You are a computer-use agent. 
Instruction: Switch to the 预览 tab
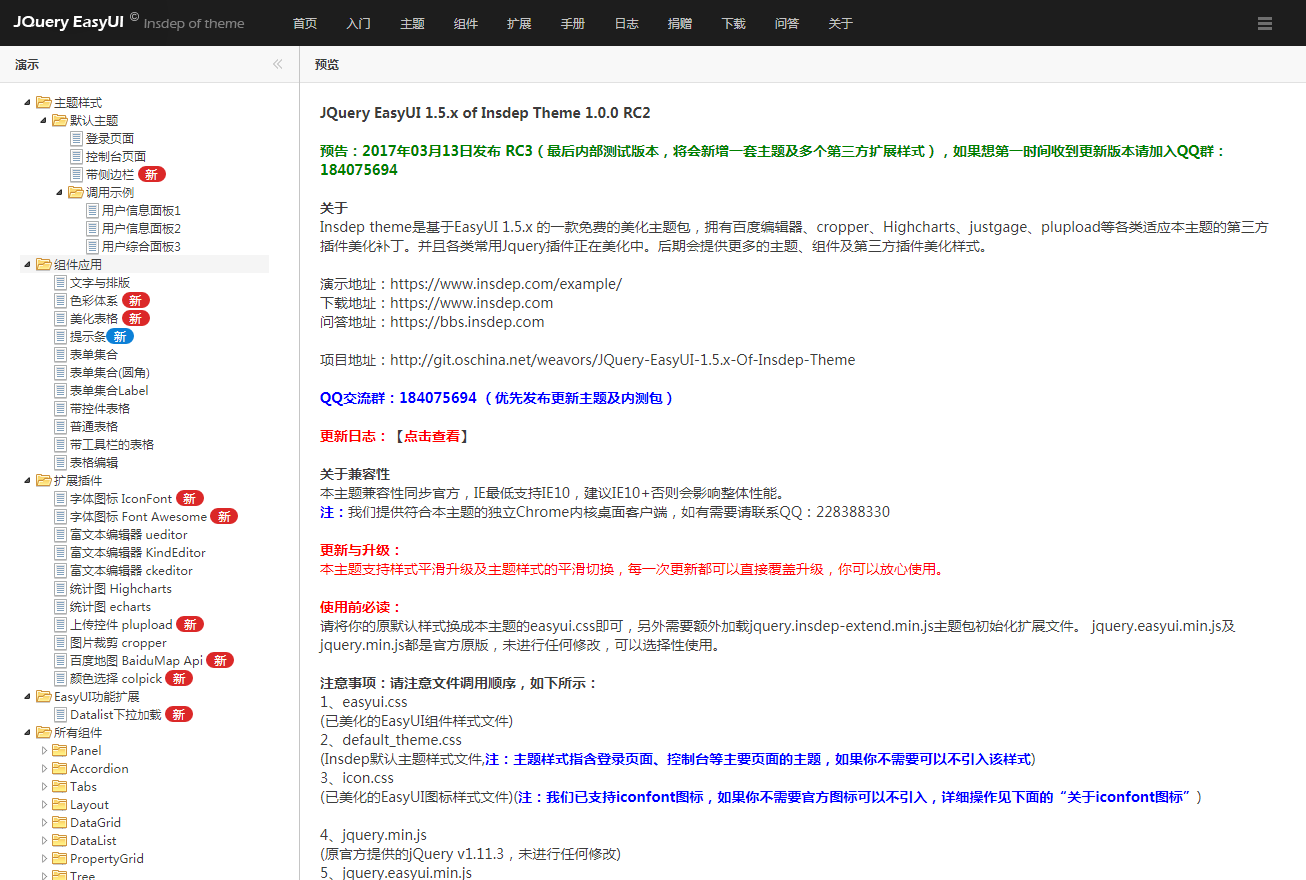327,63
